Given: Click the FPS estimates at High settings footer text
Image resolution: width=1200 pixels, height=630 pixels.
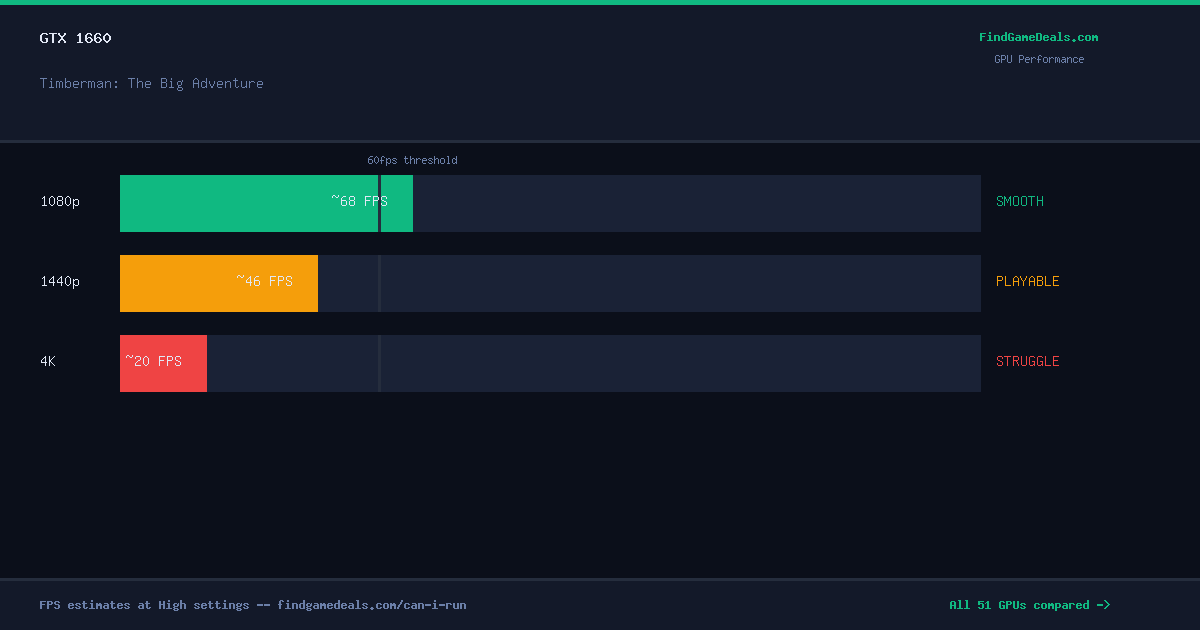Looking at the screenshot, I should 253,605.
